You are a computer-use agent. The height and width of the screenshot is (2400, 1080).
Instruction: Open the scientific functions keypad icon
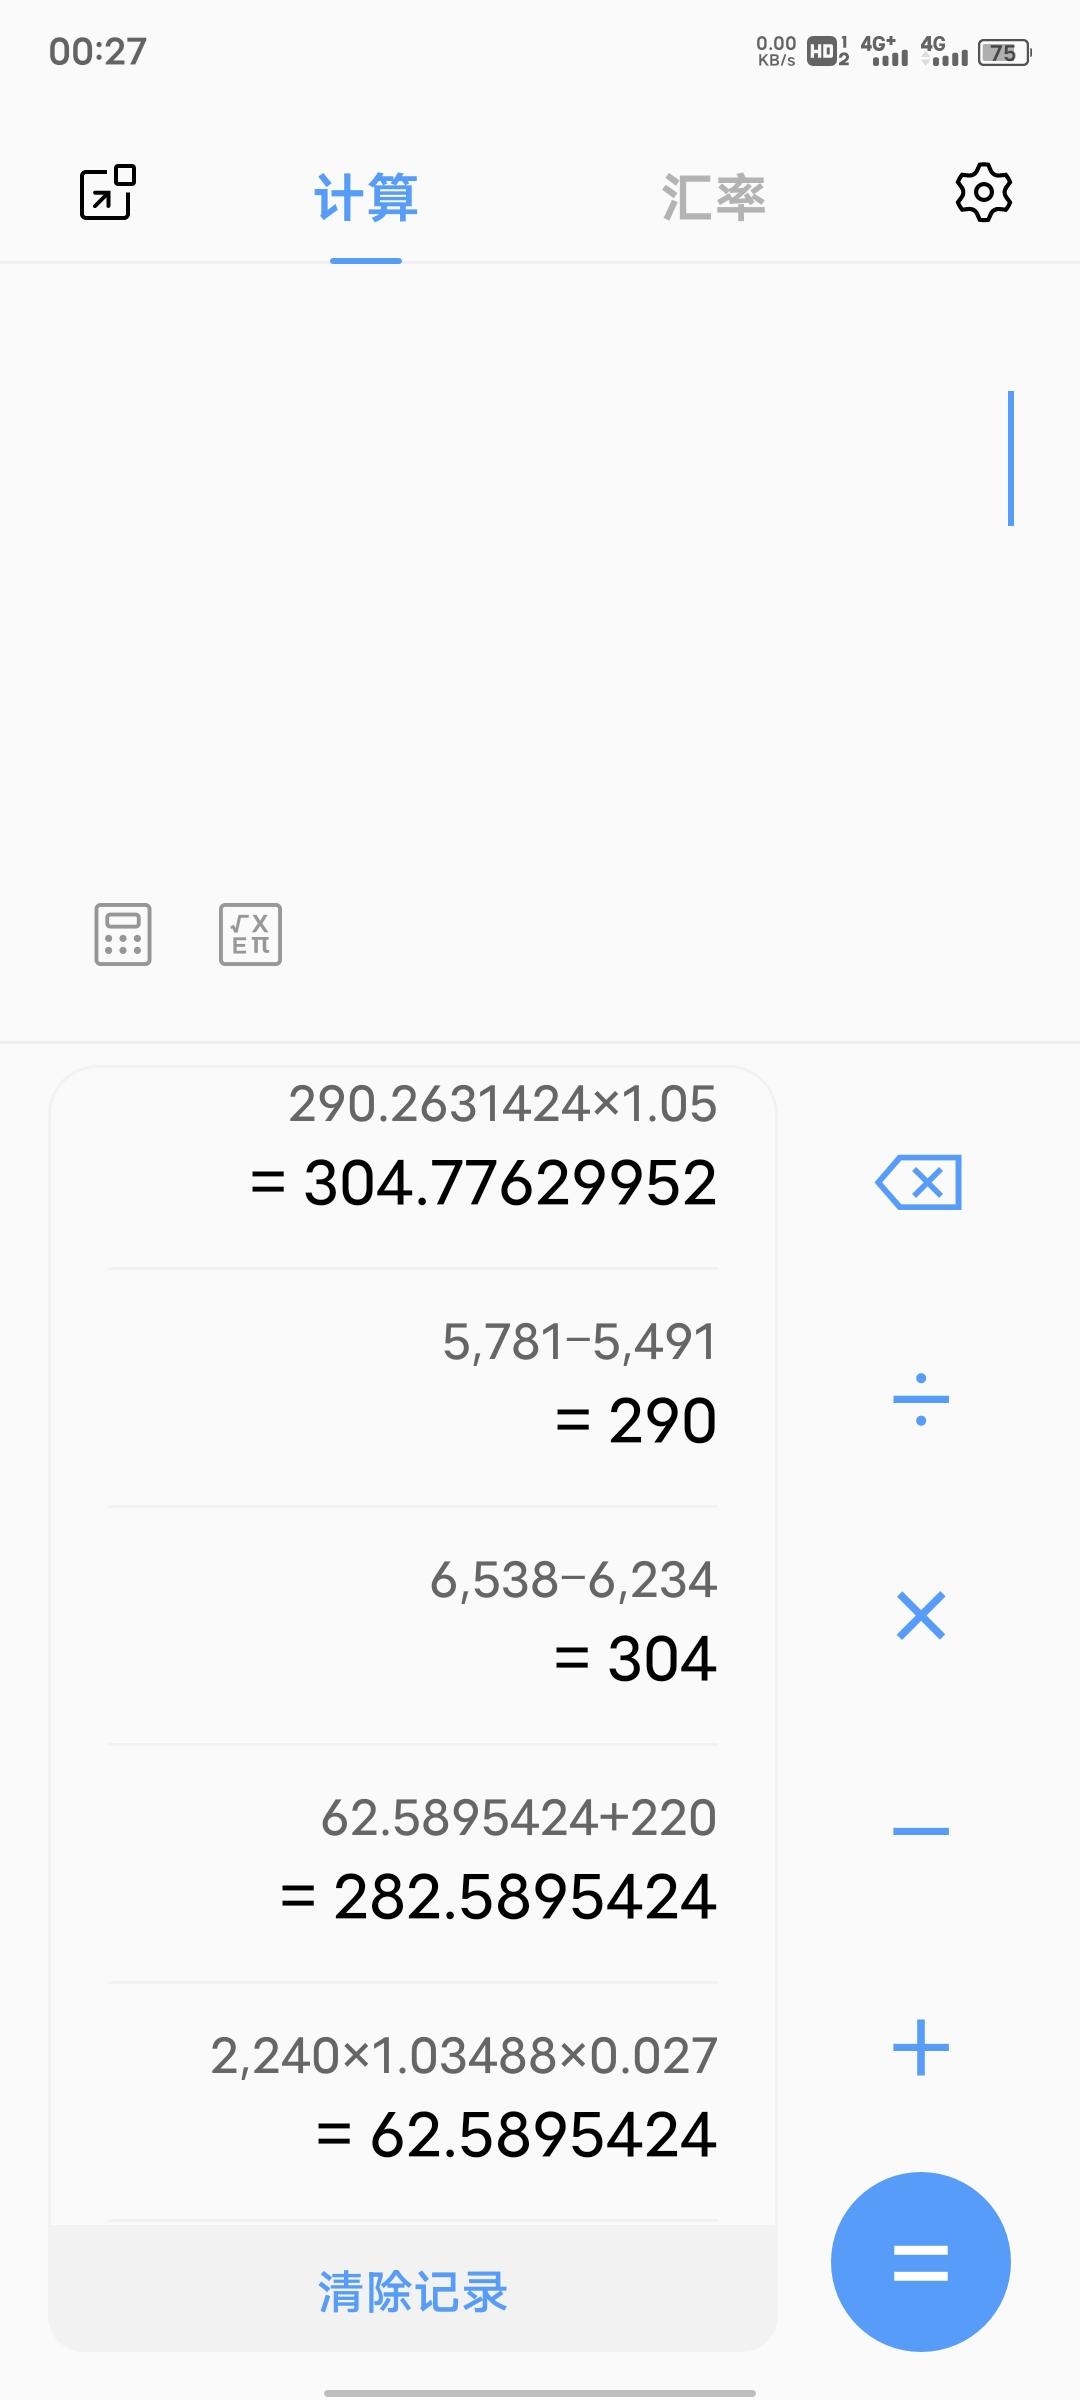[x=250, y=934]
